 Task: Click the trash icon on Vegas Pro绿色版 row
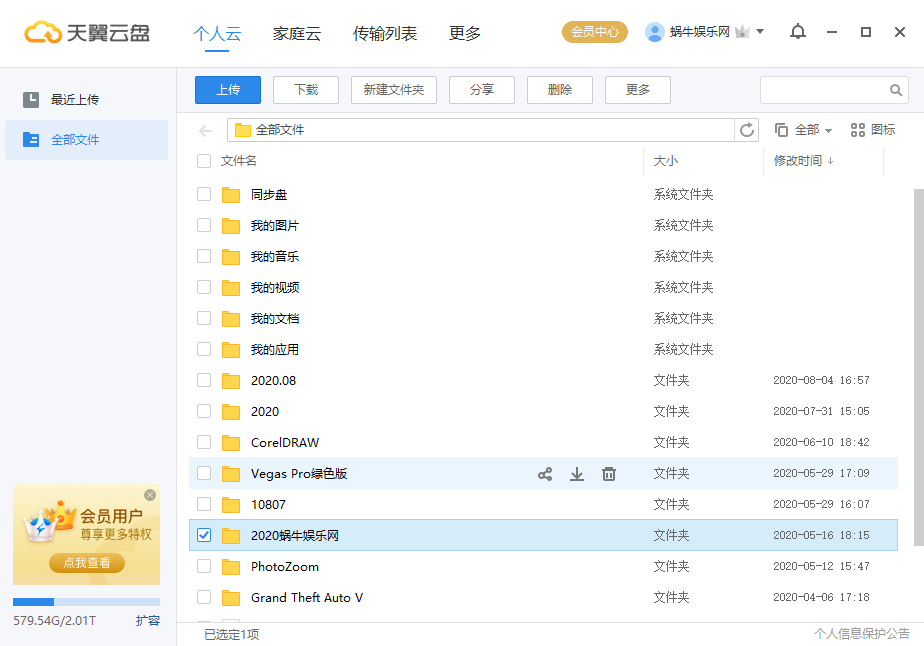(x=609, y=475)
